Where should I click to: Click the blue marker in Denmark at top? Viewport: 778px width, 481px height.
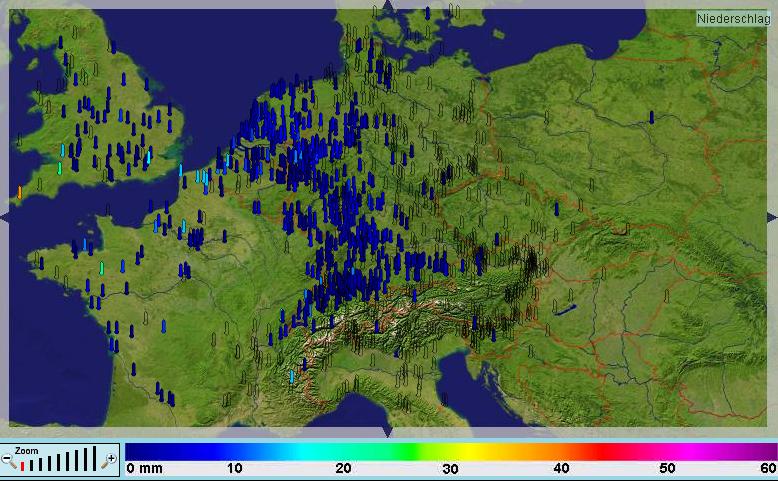[427, 13]
